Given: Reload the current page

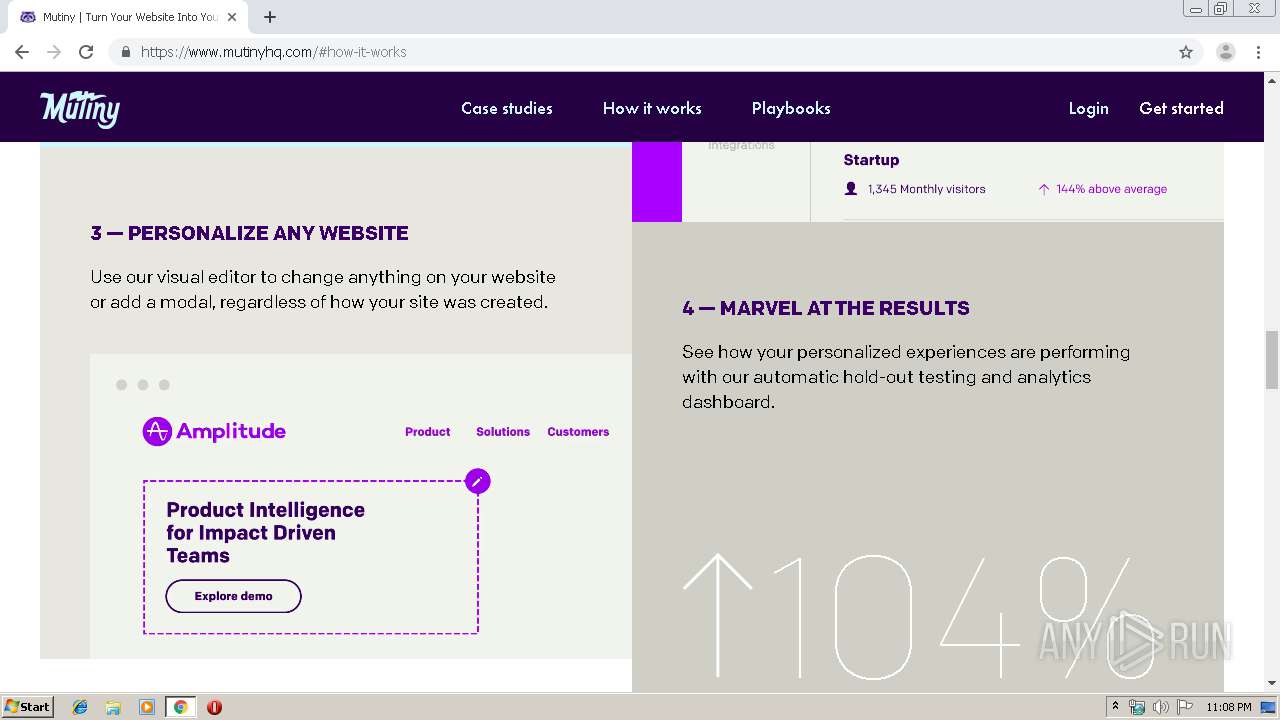Looking at the screenshot, I should tap(86, 52).
